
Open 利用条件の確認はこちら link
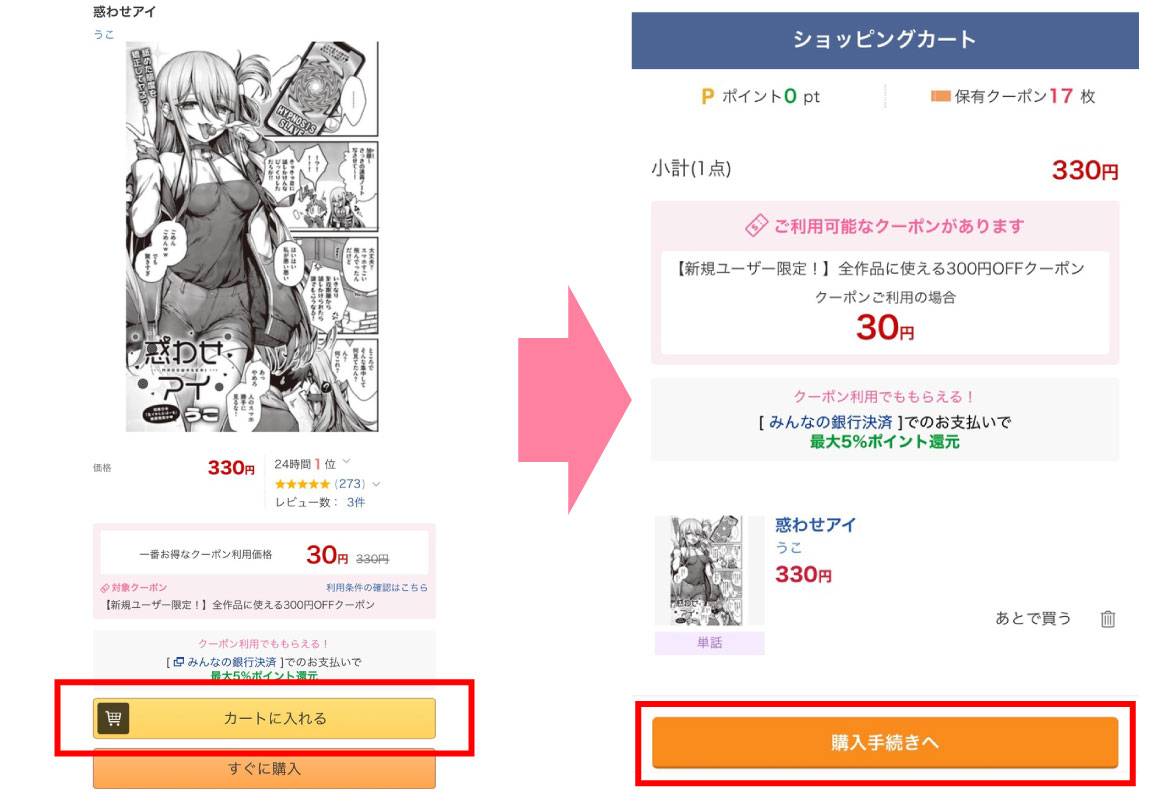[x=377, y=587]
